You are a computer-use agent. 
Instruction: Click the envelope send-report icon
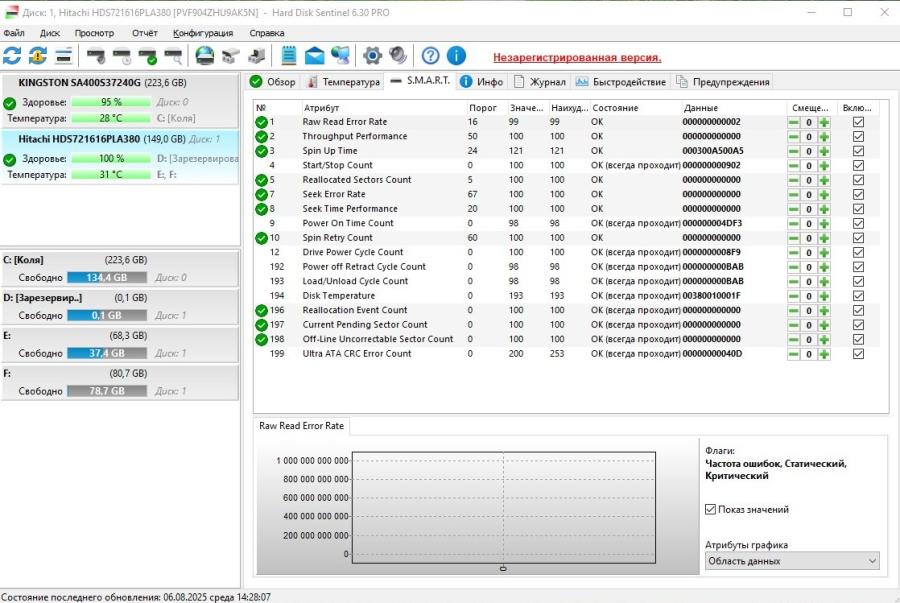315,55
